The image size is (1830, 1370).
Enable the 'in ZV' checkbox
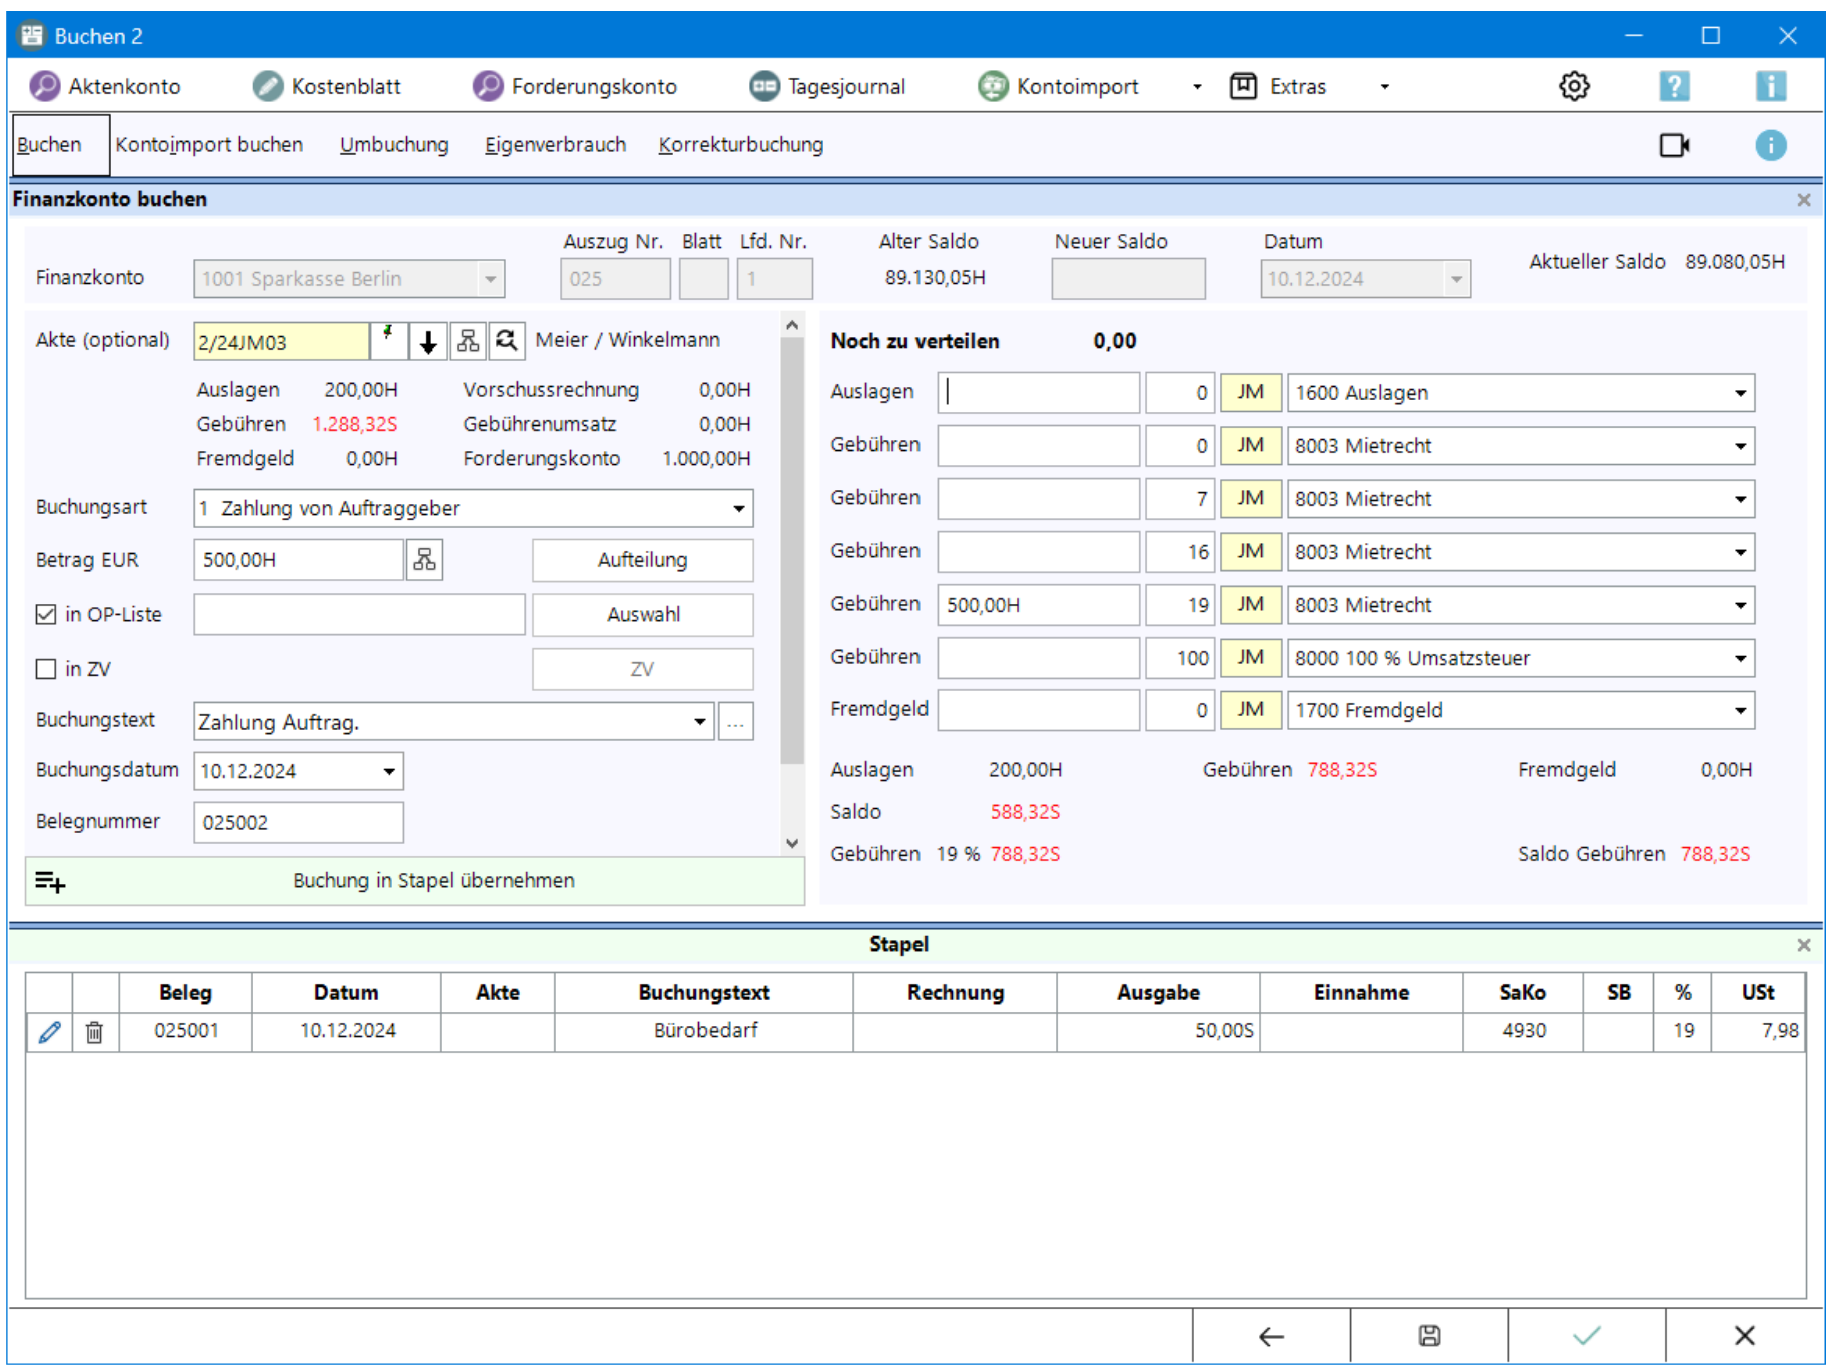[46, 669]
